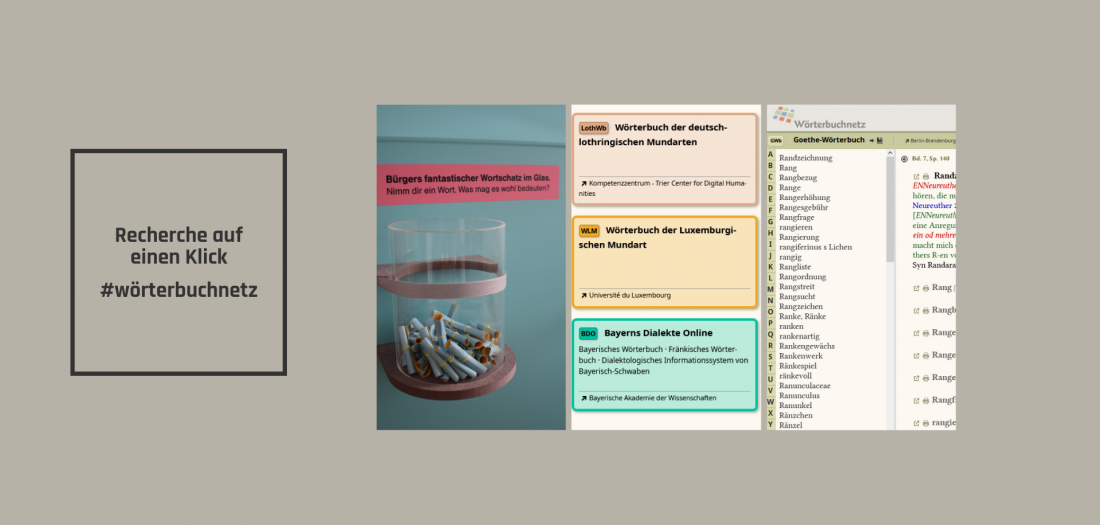Select letter M in the alphabet index
Screen dimensions: 1100x525
(x=770, y=289)
